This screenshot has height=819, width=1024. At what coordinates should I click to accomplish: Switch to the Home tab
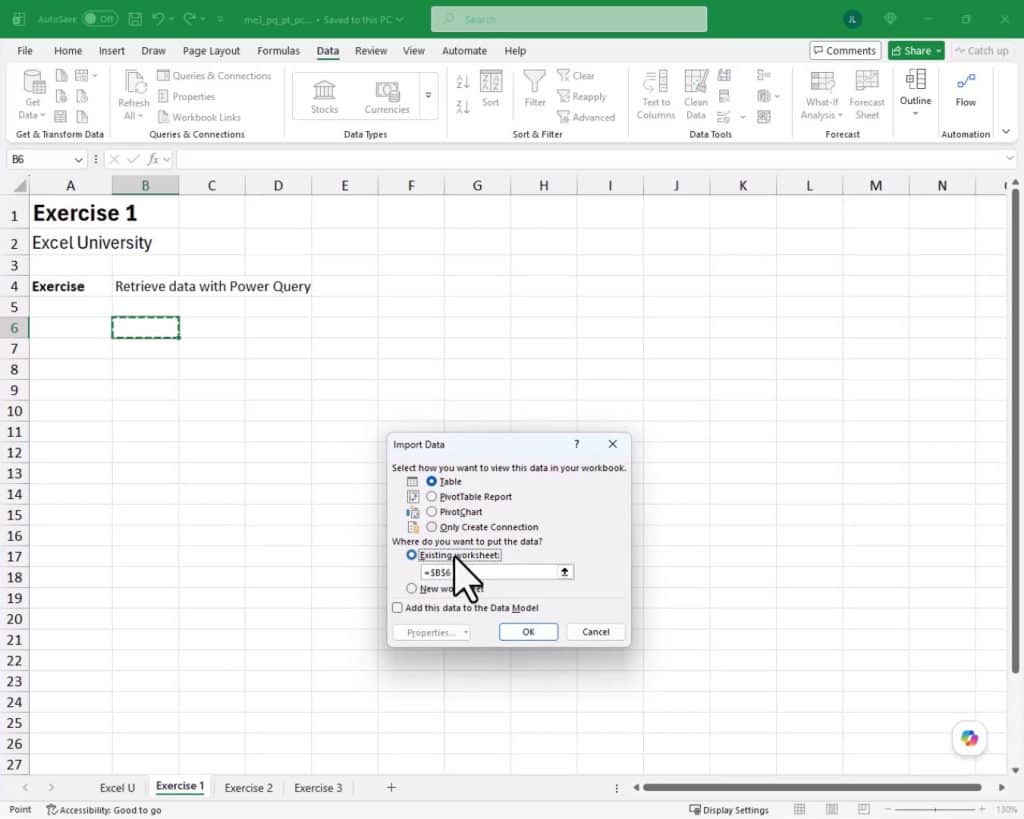68,50
